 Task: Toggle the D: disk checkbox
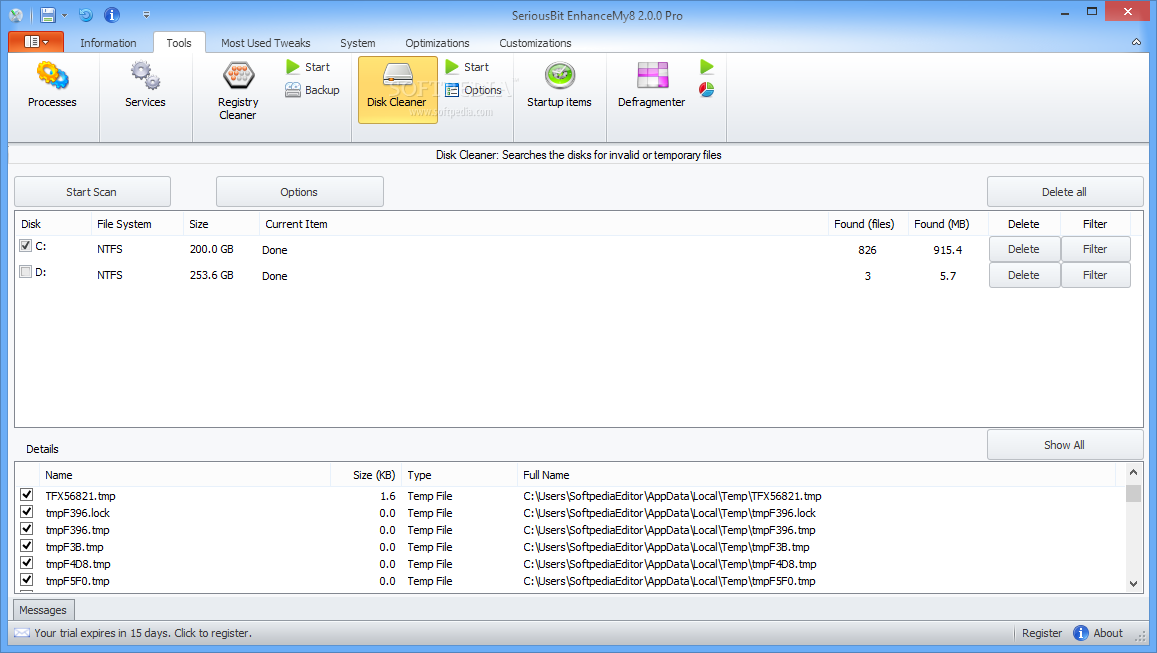pyautogui.click(x=26, y=272)
